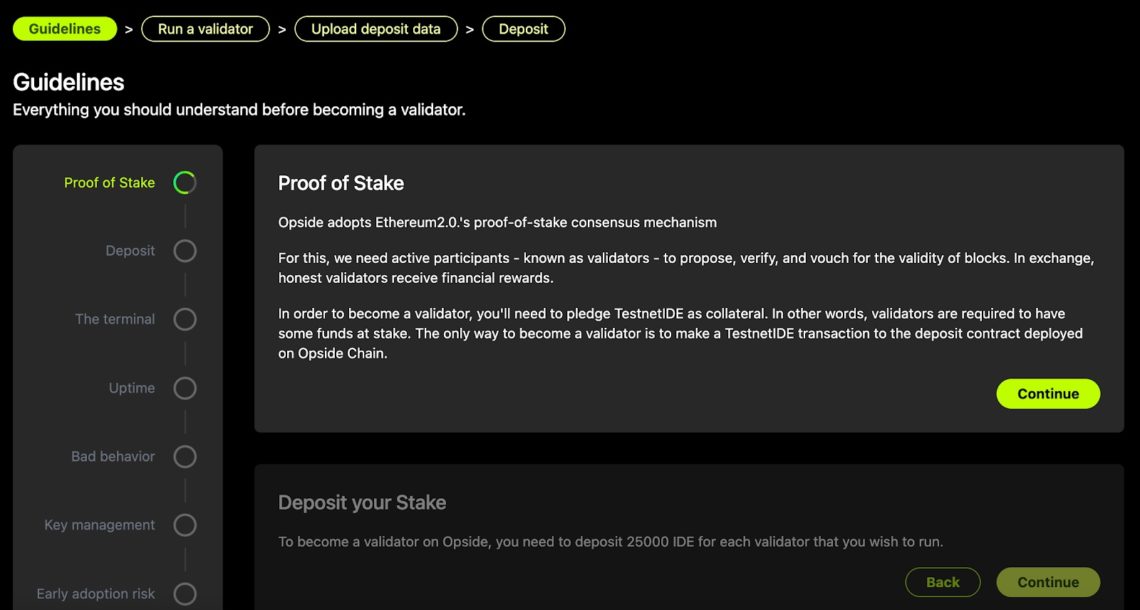Select The terminal sidebar label
This screenshot has width=1140, height=610.
click(x=115, y=319)
